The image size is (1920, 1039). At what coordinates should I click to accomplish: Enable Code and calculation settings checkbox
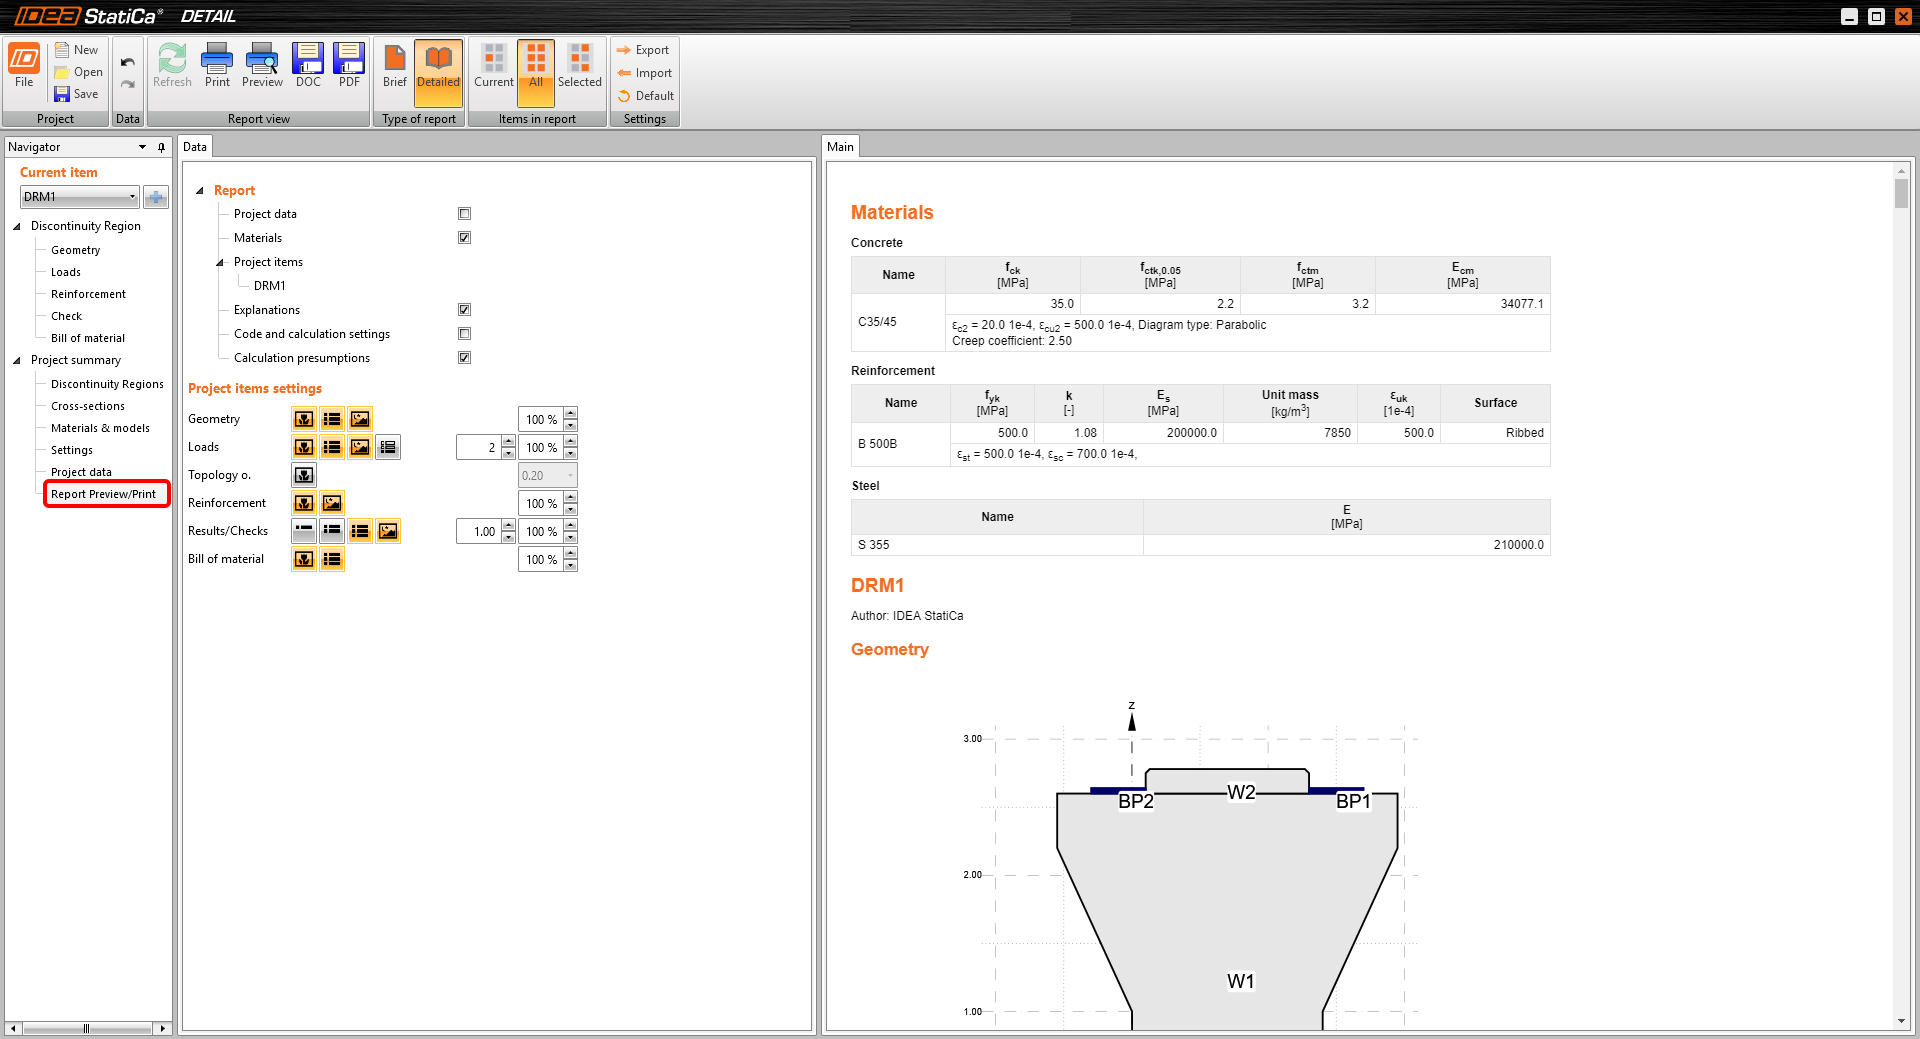tap(464, 334)
